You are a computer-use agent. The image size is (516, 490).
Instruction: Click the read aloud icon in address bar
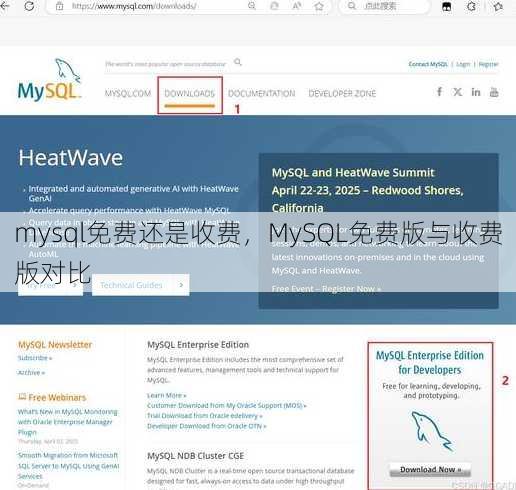(297, 6)
